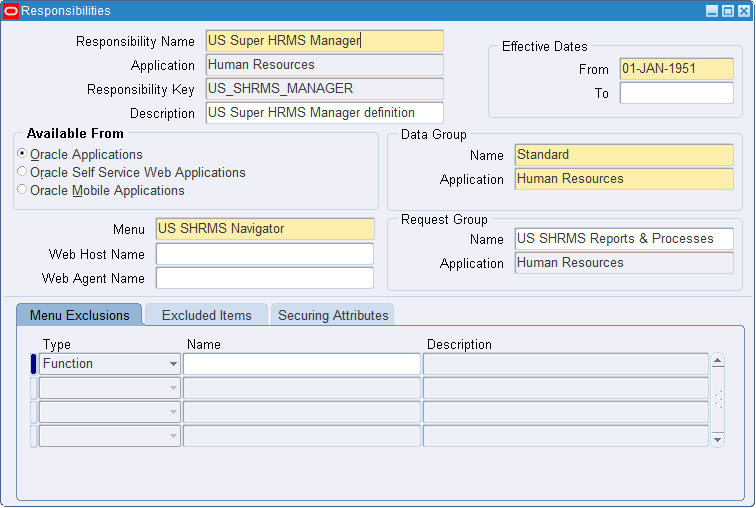
Task: Click the Human Resources Application field below Responsibility Name
Action: coord(324,65)
